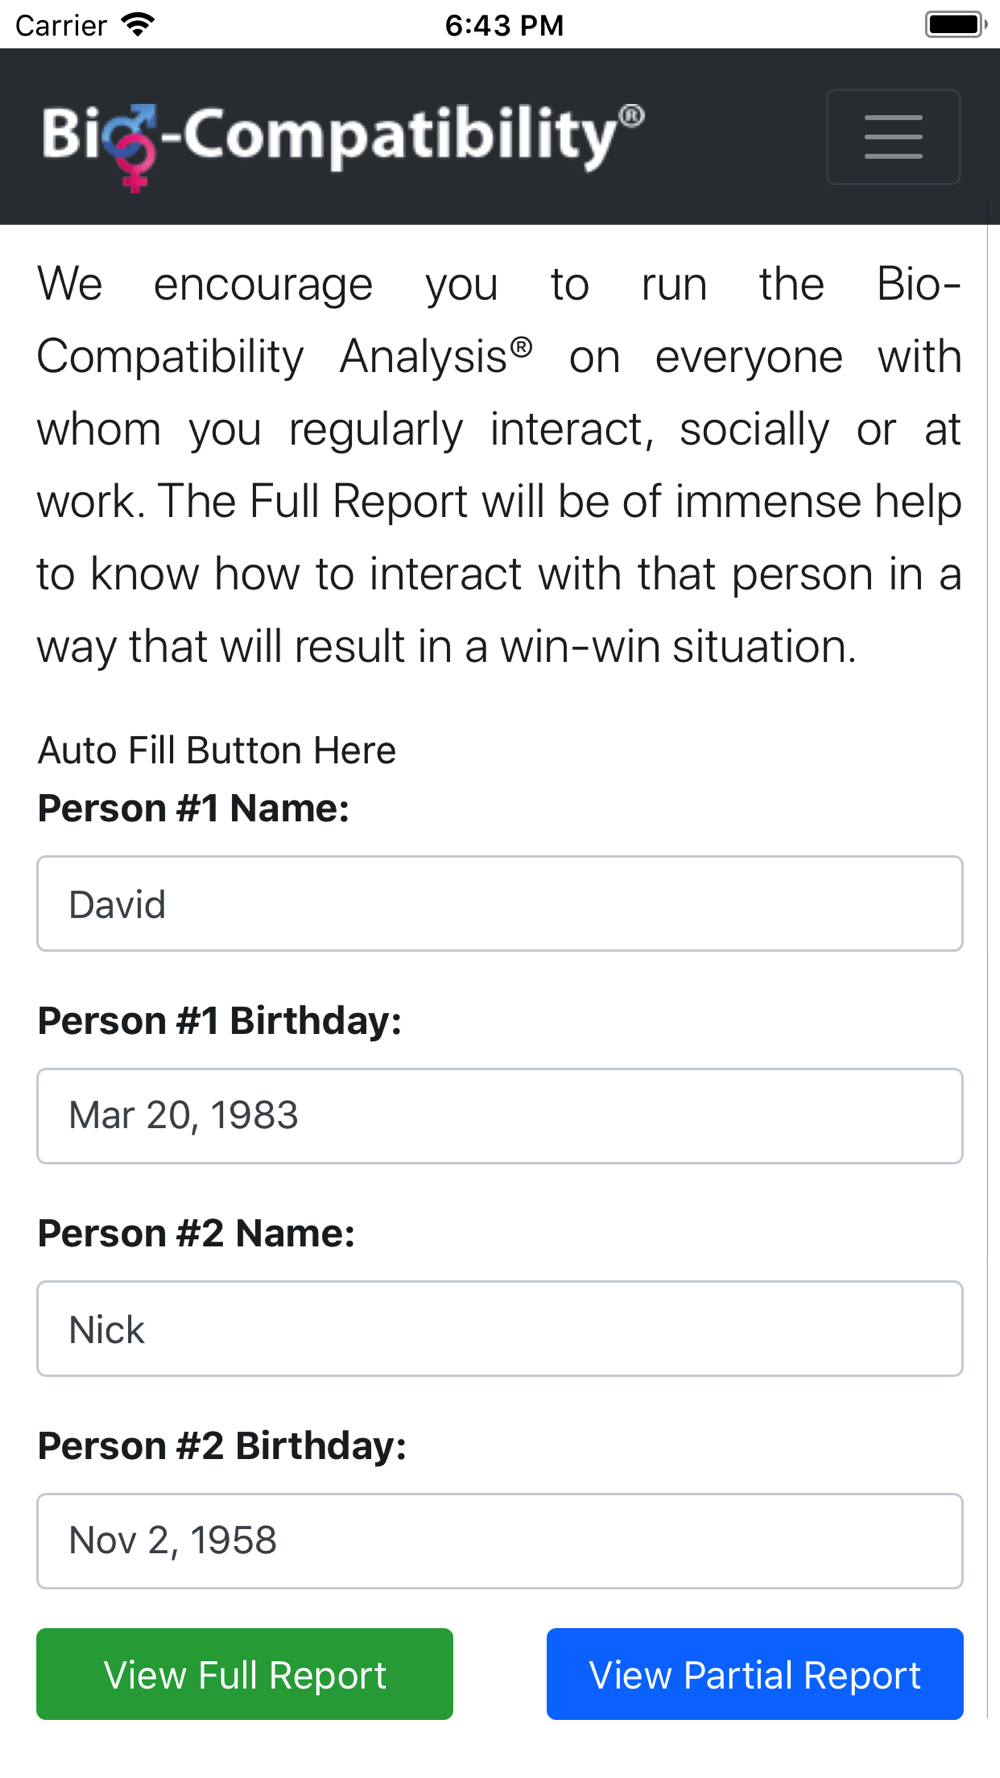Click the green View Full Report button

[245, 1674]
